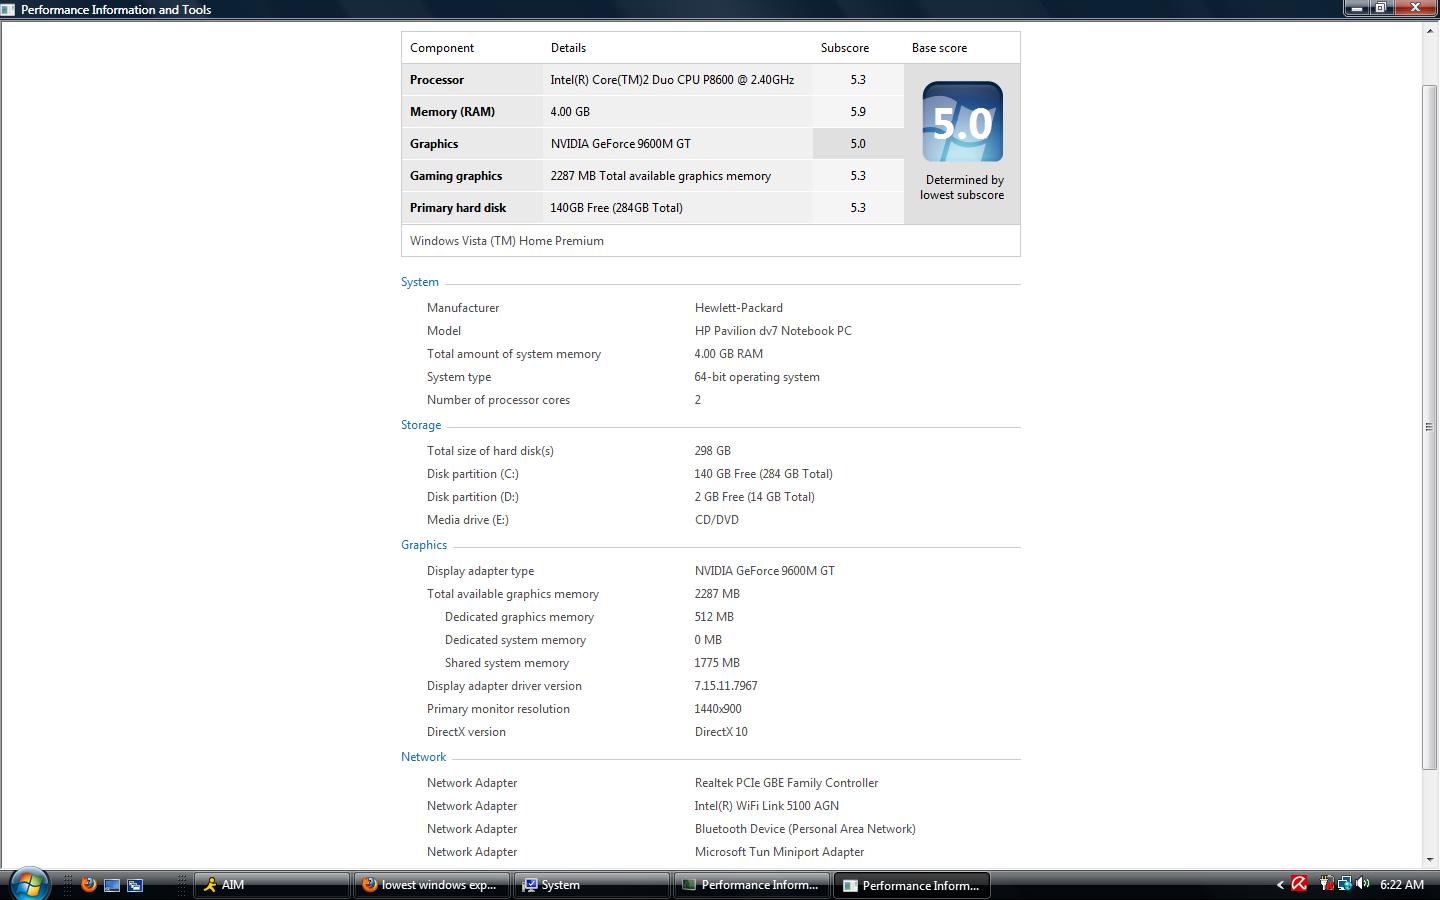Image resolution: width=1440 pixels, height=900 pixels.
Task: Click '64-bit operating system' value
Action: [757, 377]
